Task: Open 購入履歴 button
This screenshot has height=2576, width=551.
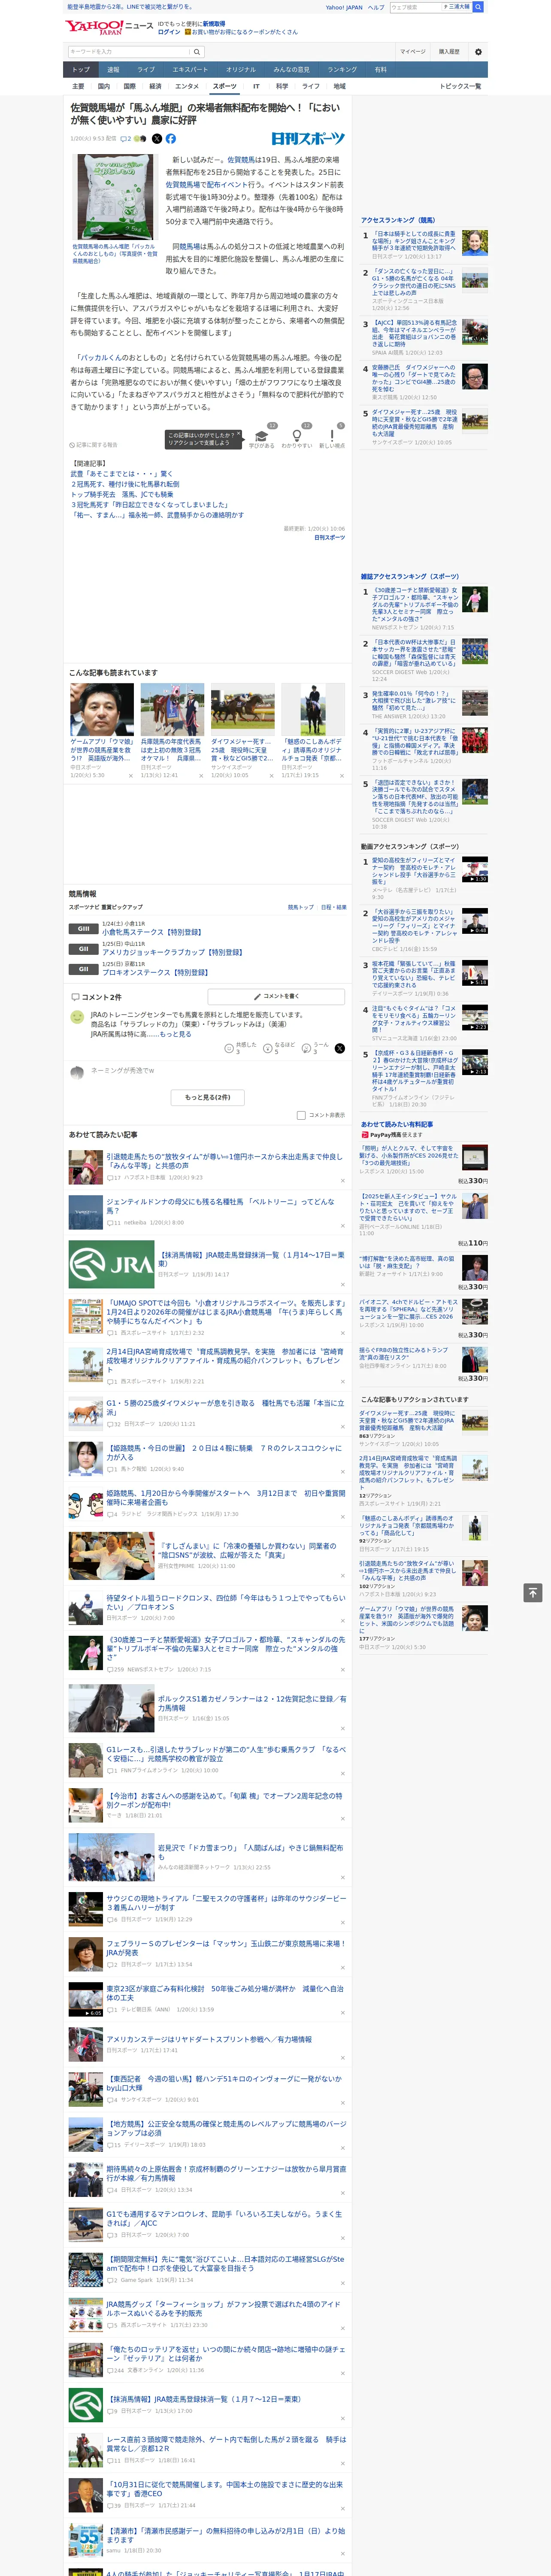Action: click(449, 52)
